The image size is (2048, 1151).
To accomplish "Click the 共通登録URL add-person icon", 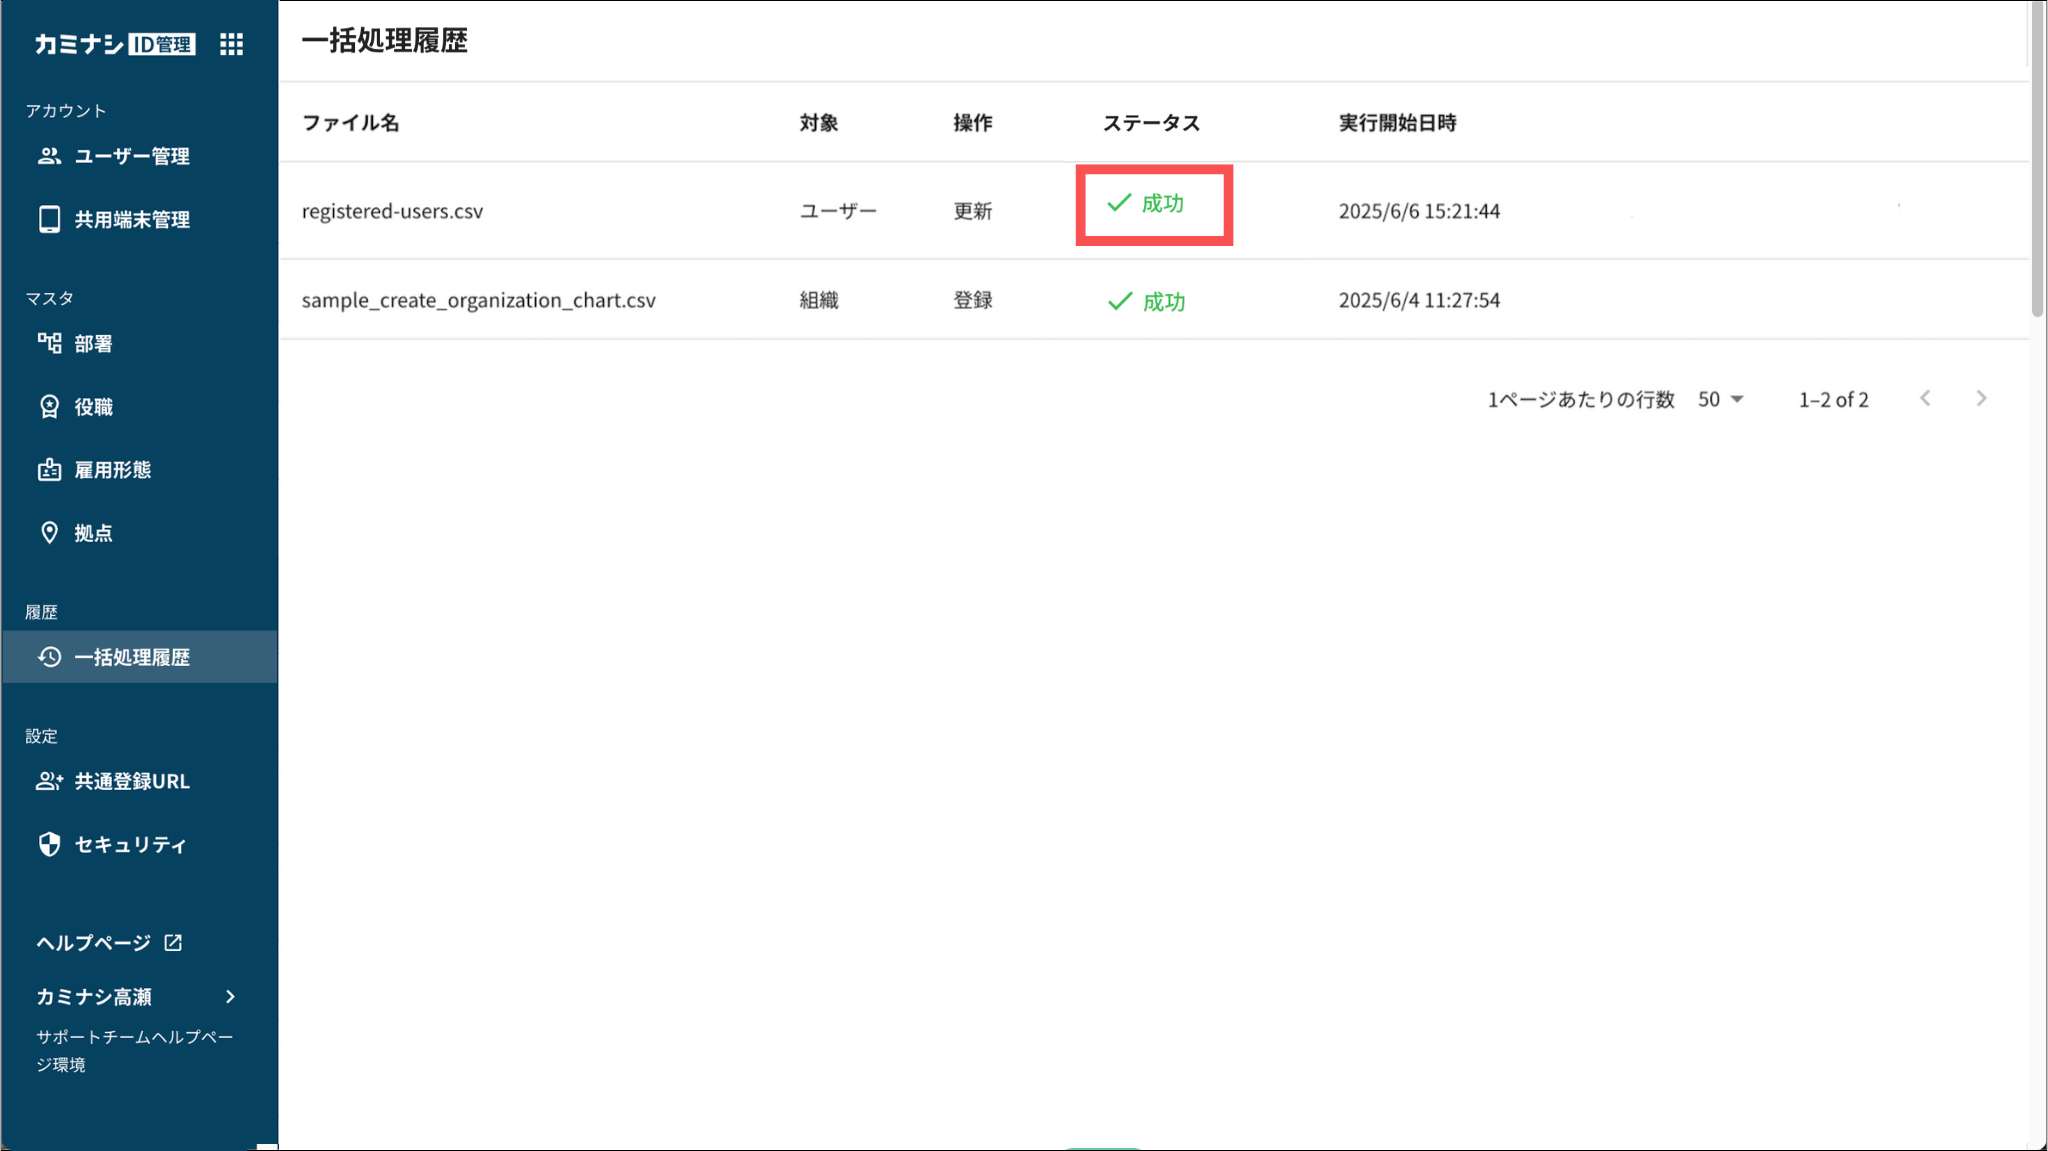I will (x=49, y=781).
